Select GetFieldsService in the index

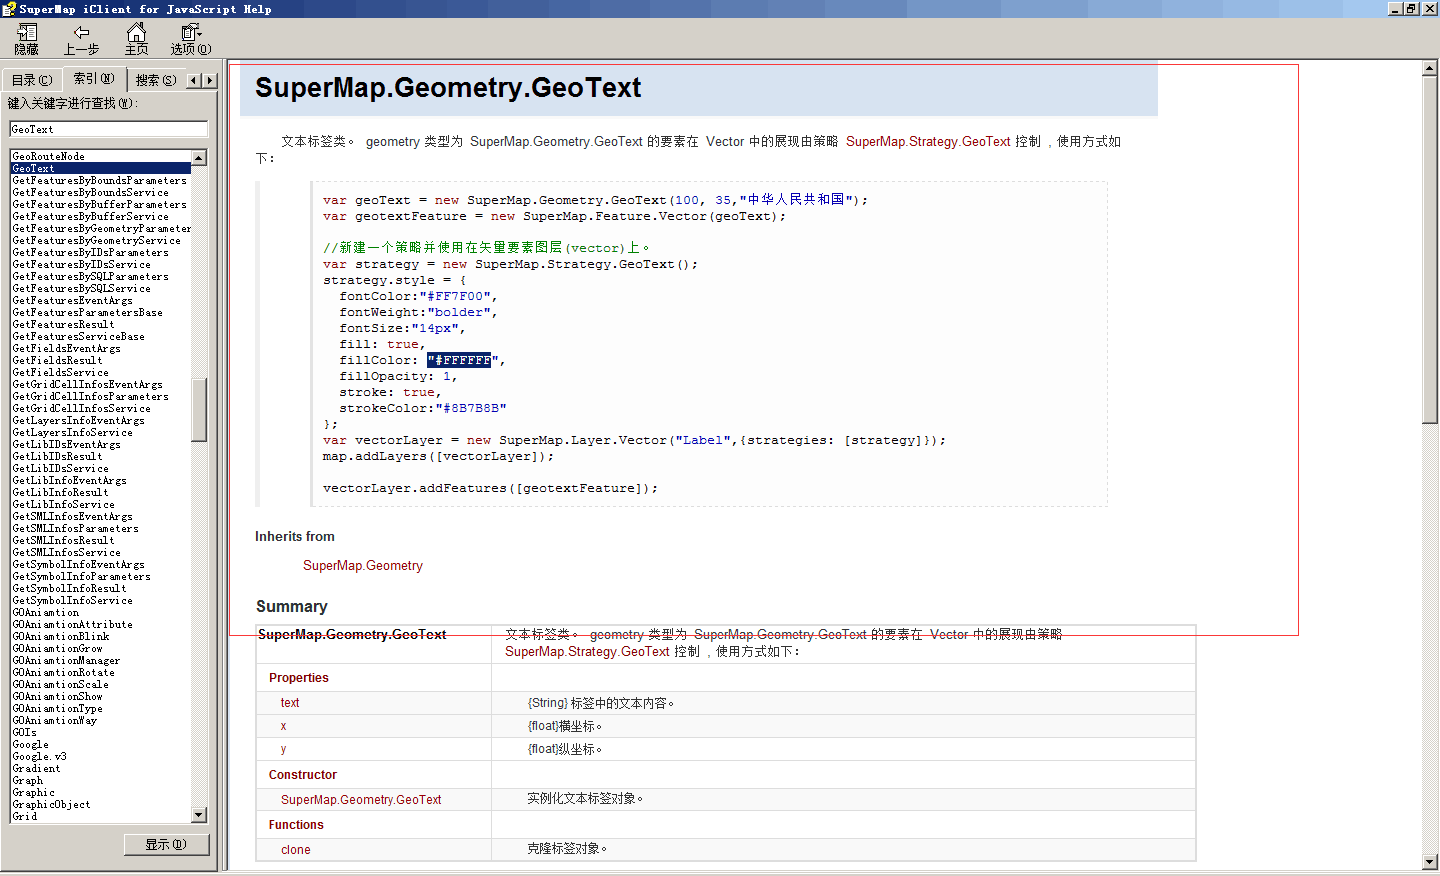[x=60, y=372]
